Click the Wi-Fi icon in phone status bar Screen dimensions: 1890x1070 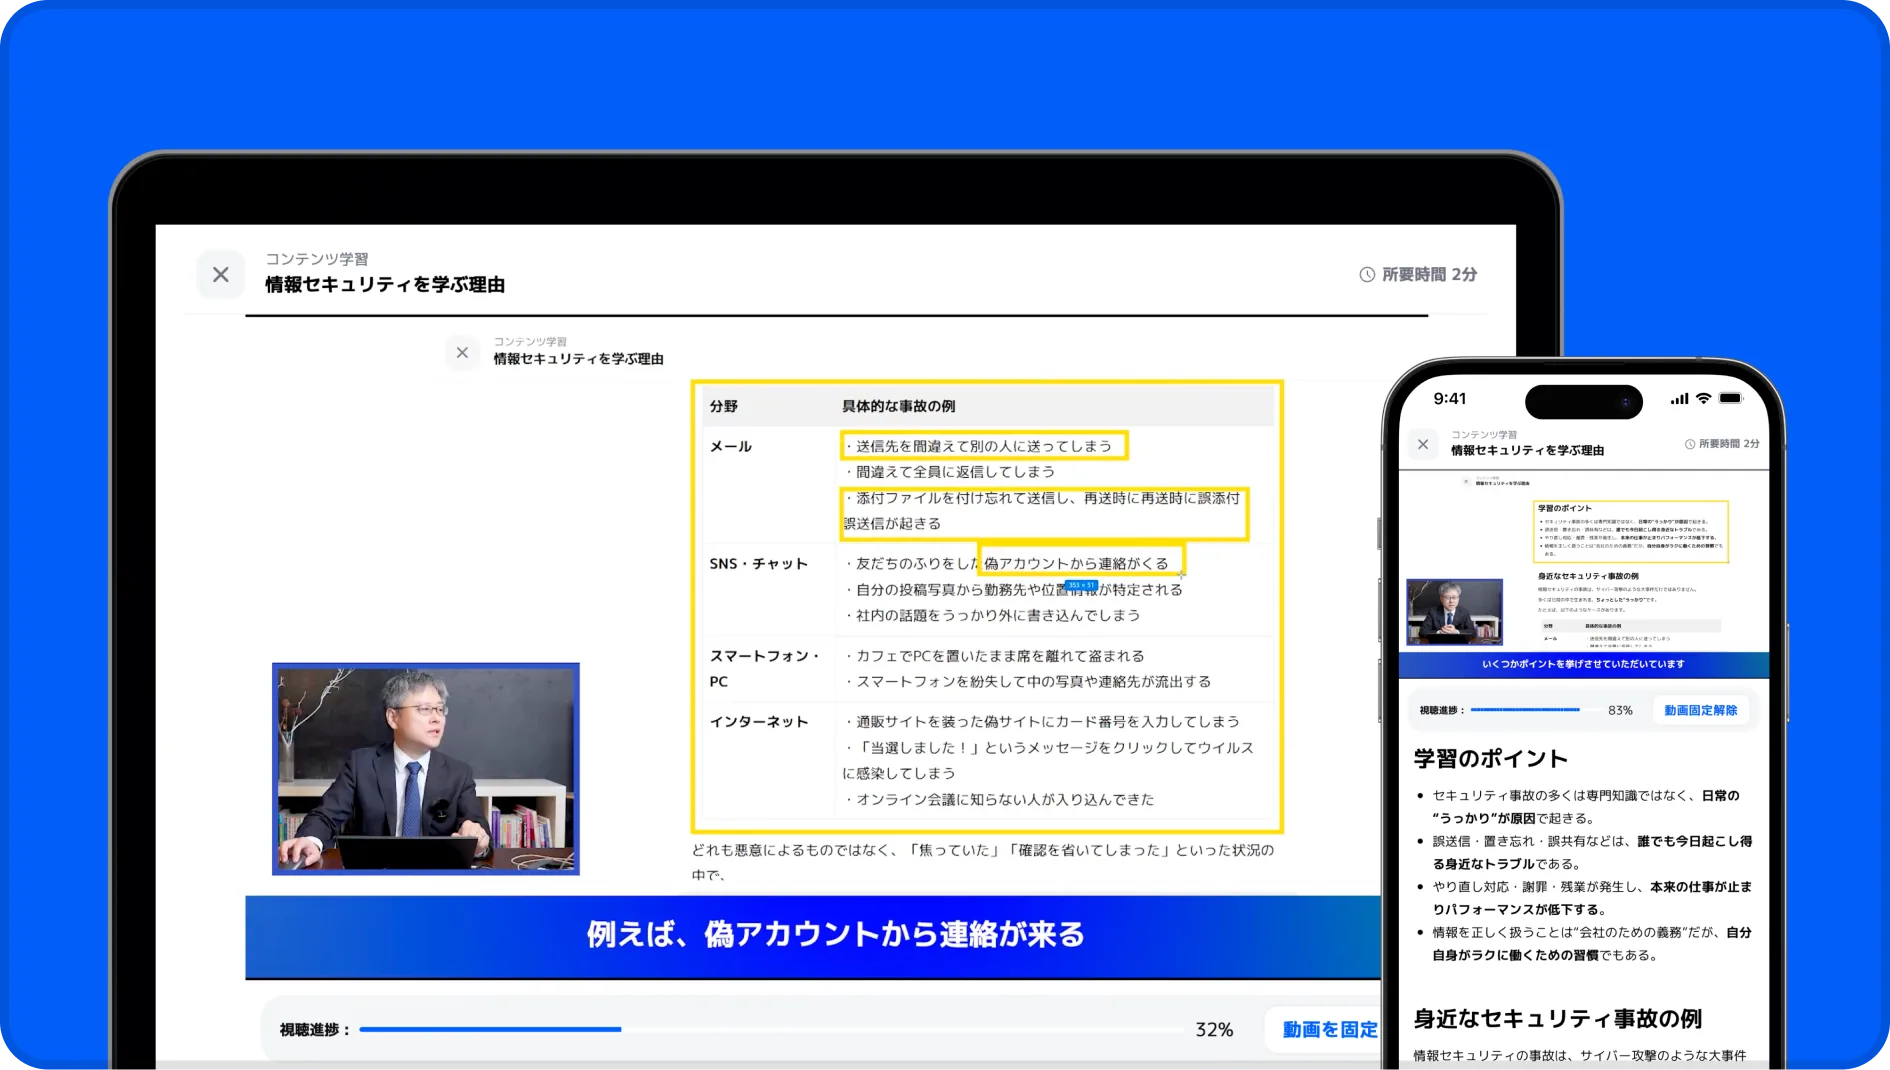pos(1703,398)
